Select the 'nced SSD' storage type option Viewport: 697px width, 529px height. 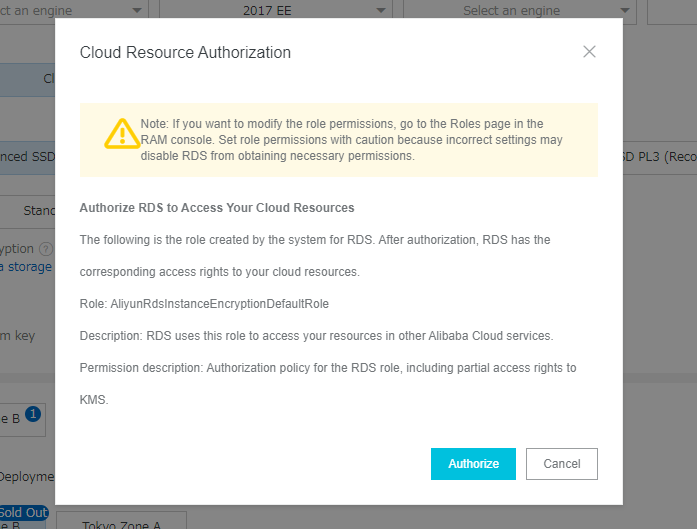pos(28,156)
